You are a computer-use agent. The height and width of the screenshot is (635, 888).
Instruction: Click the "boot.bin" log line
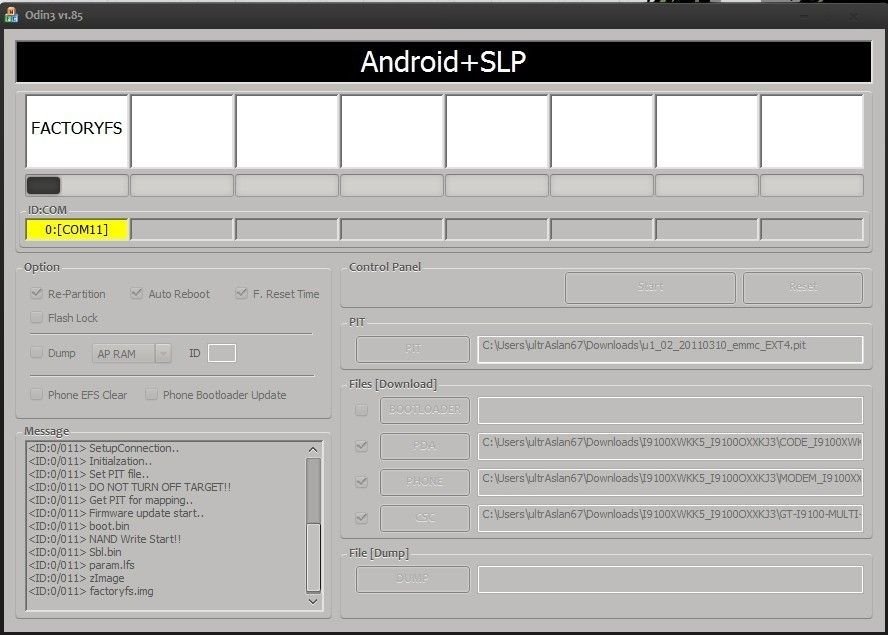79,526
